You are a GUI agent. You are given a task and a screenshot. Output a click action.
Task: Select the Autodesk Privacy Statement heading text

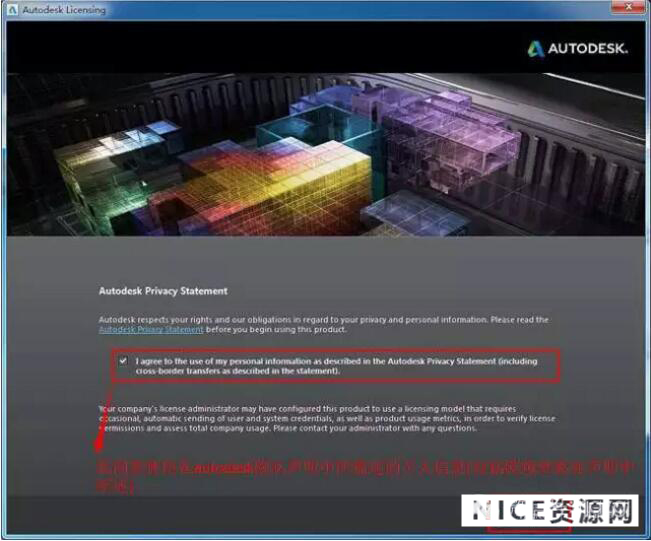pyautogui.click(x=163, y=291)
